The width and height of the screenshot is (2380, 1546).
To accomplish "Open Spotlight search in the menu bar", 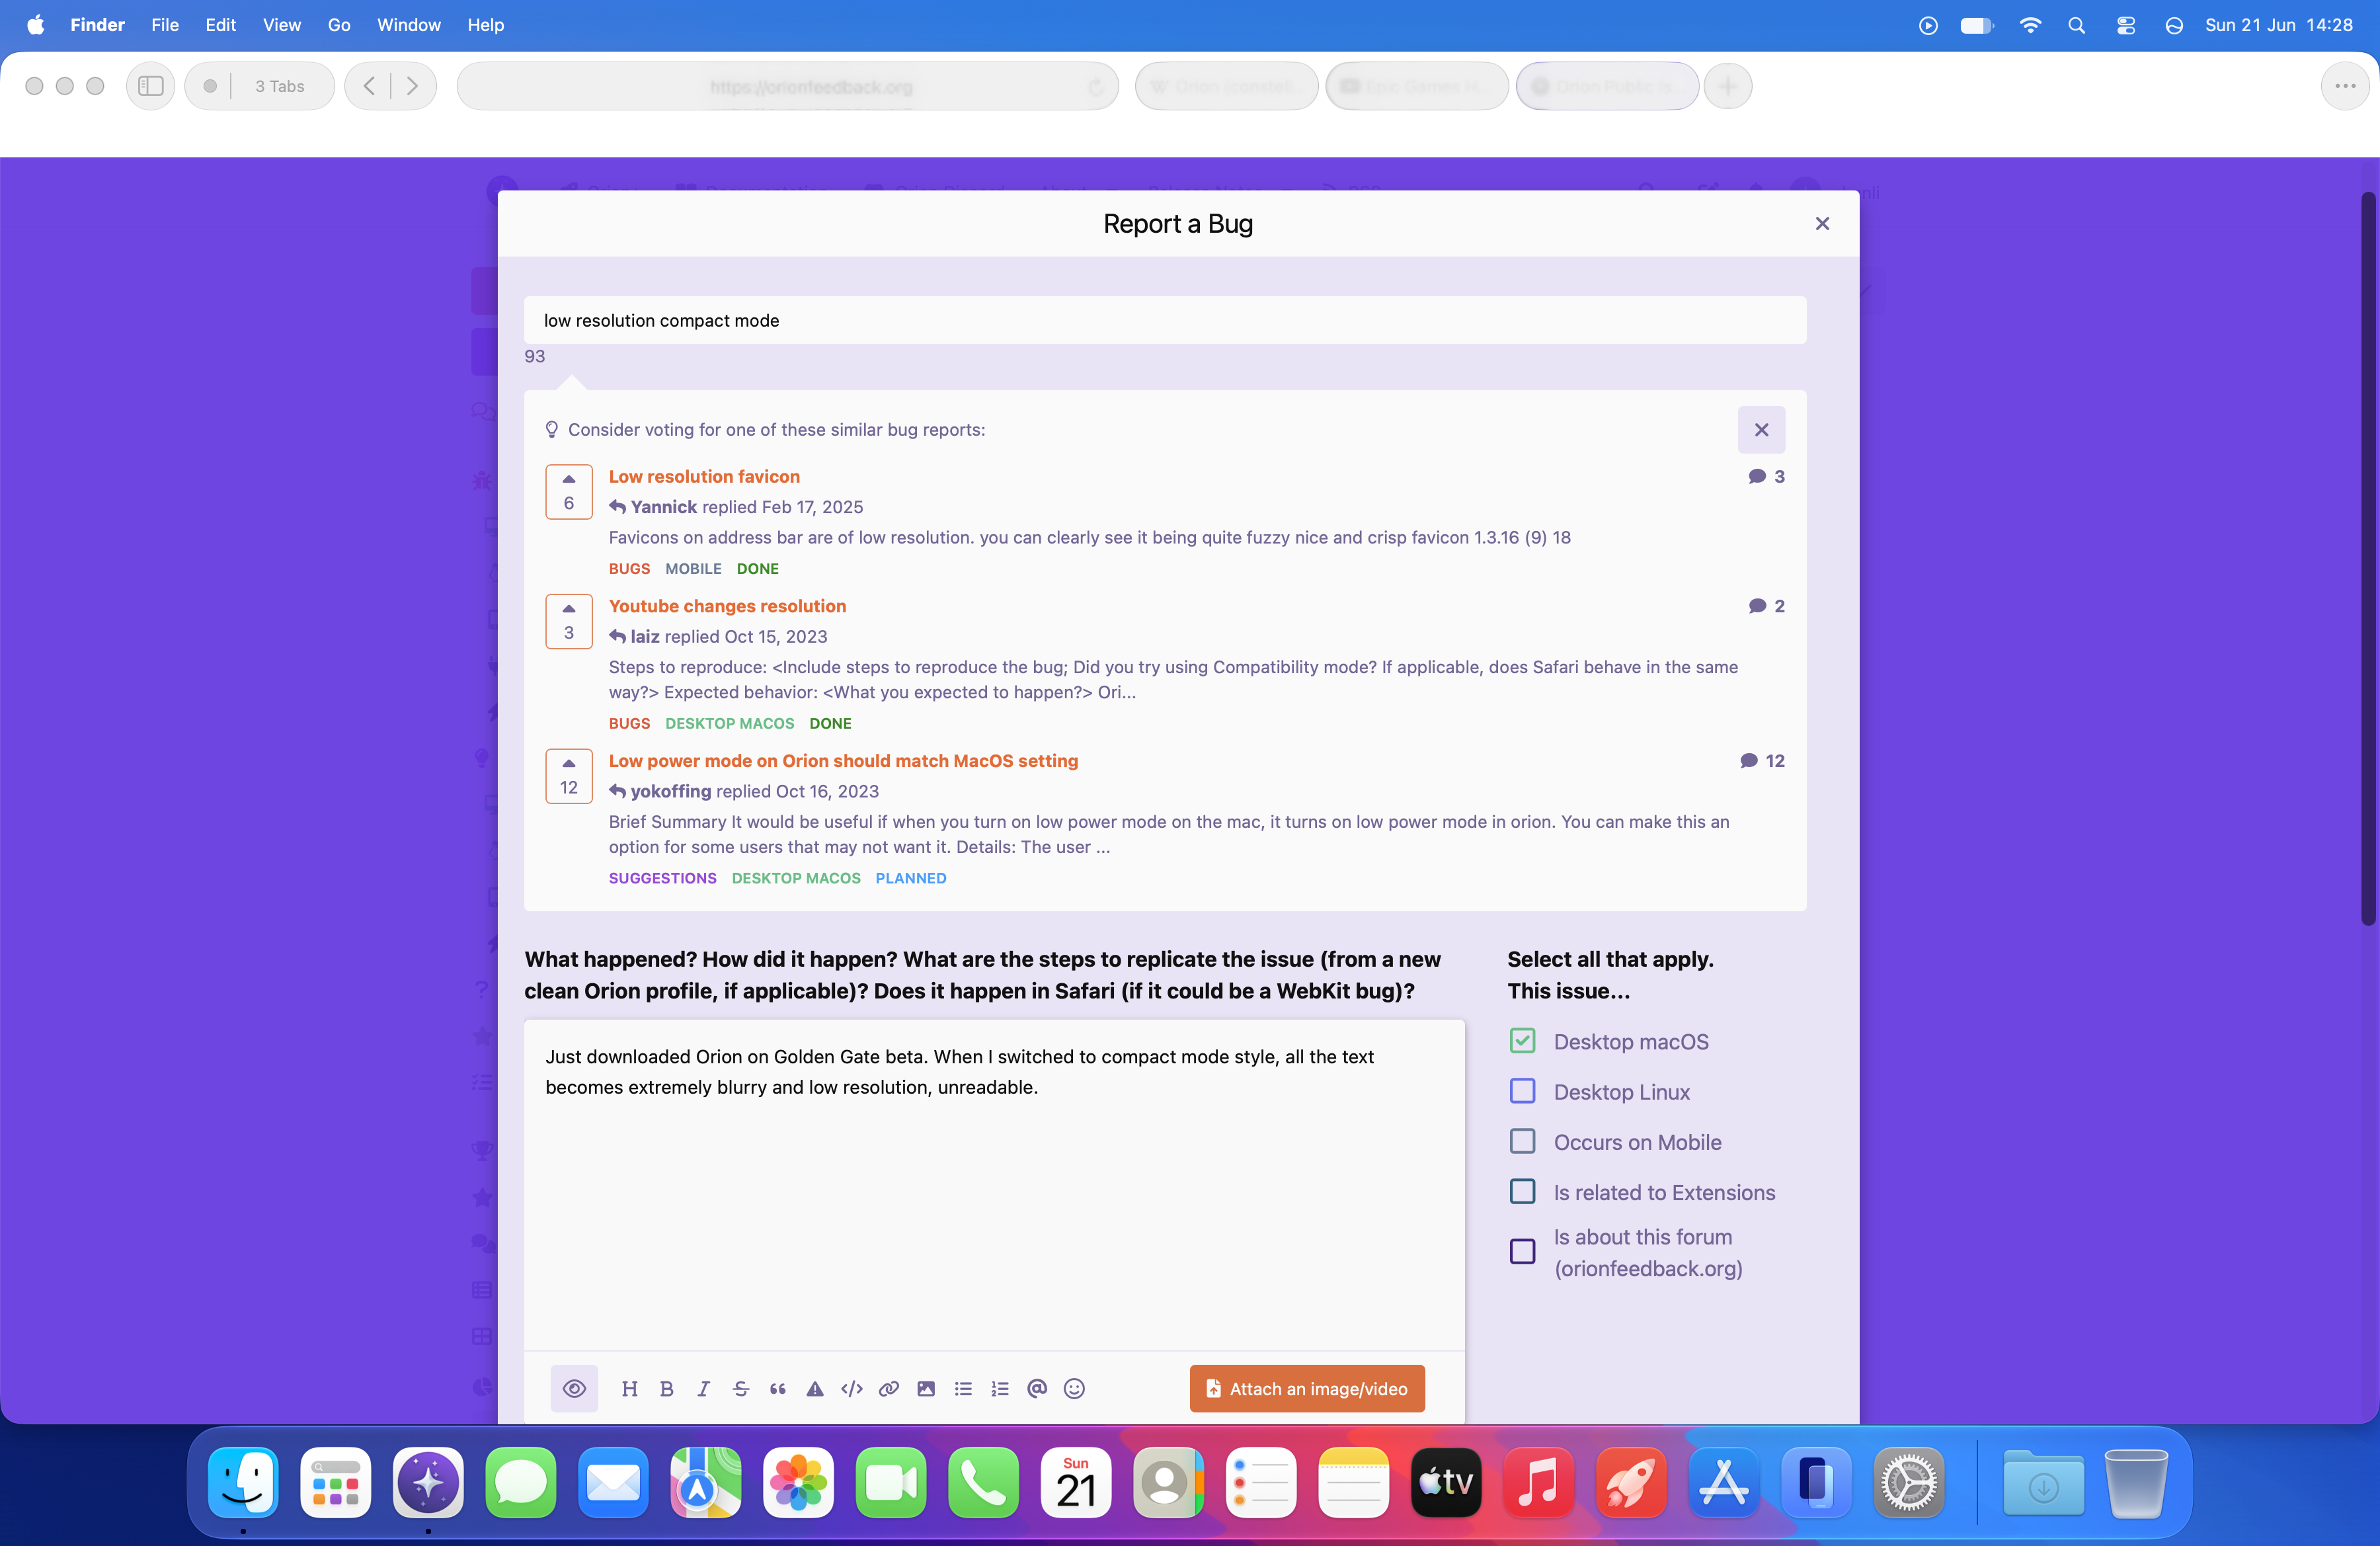I will coord(2076,25).
